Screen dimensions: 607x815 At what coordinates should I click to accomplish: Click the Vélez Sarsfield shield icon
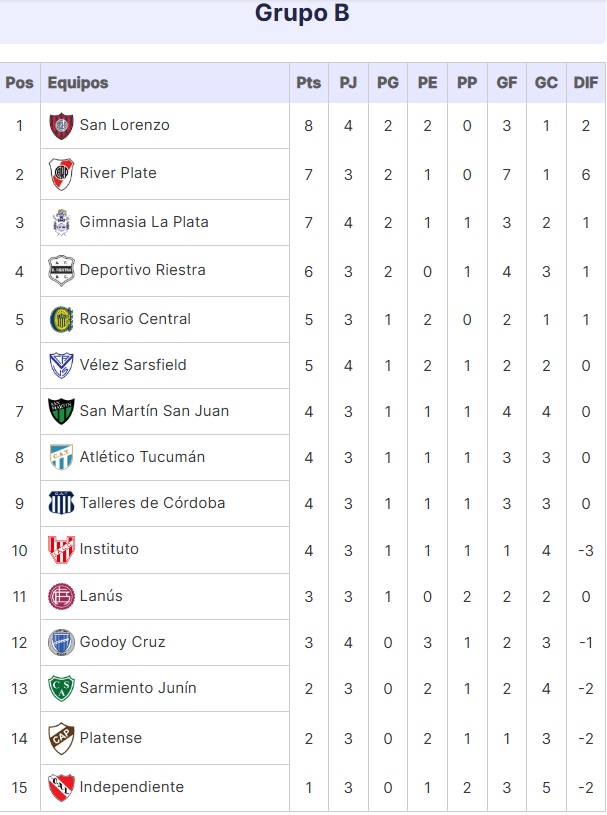[x=61, y=365]
